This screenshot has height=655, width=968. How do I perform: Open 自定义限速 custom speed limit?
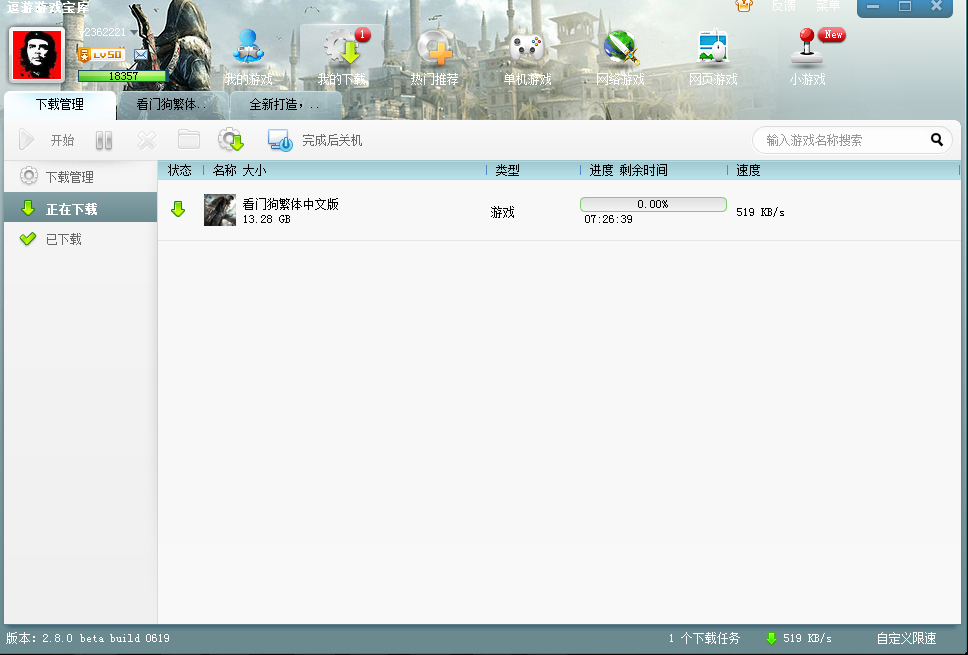906,638
